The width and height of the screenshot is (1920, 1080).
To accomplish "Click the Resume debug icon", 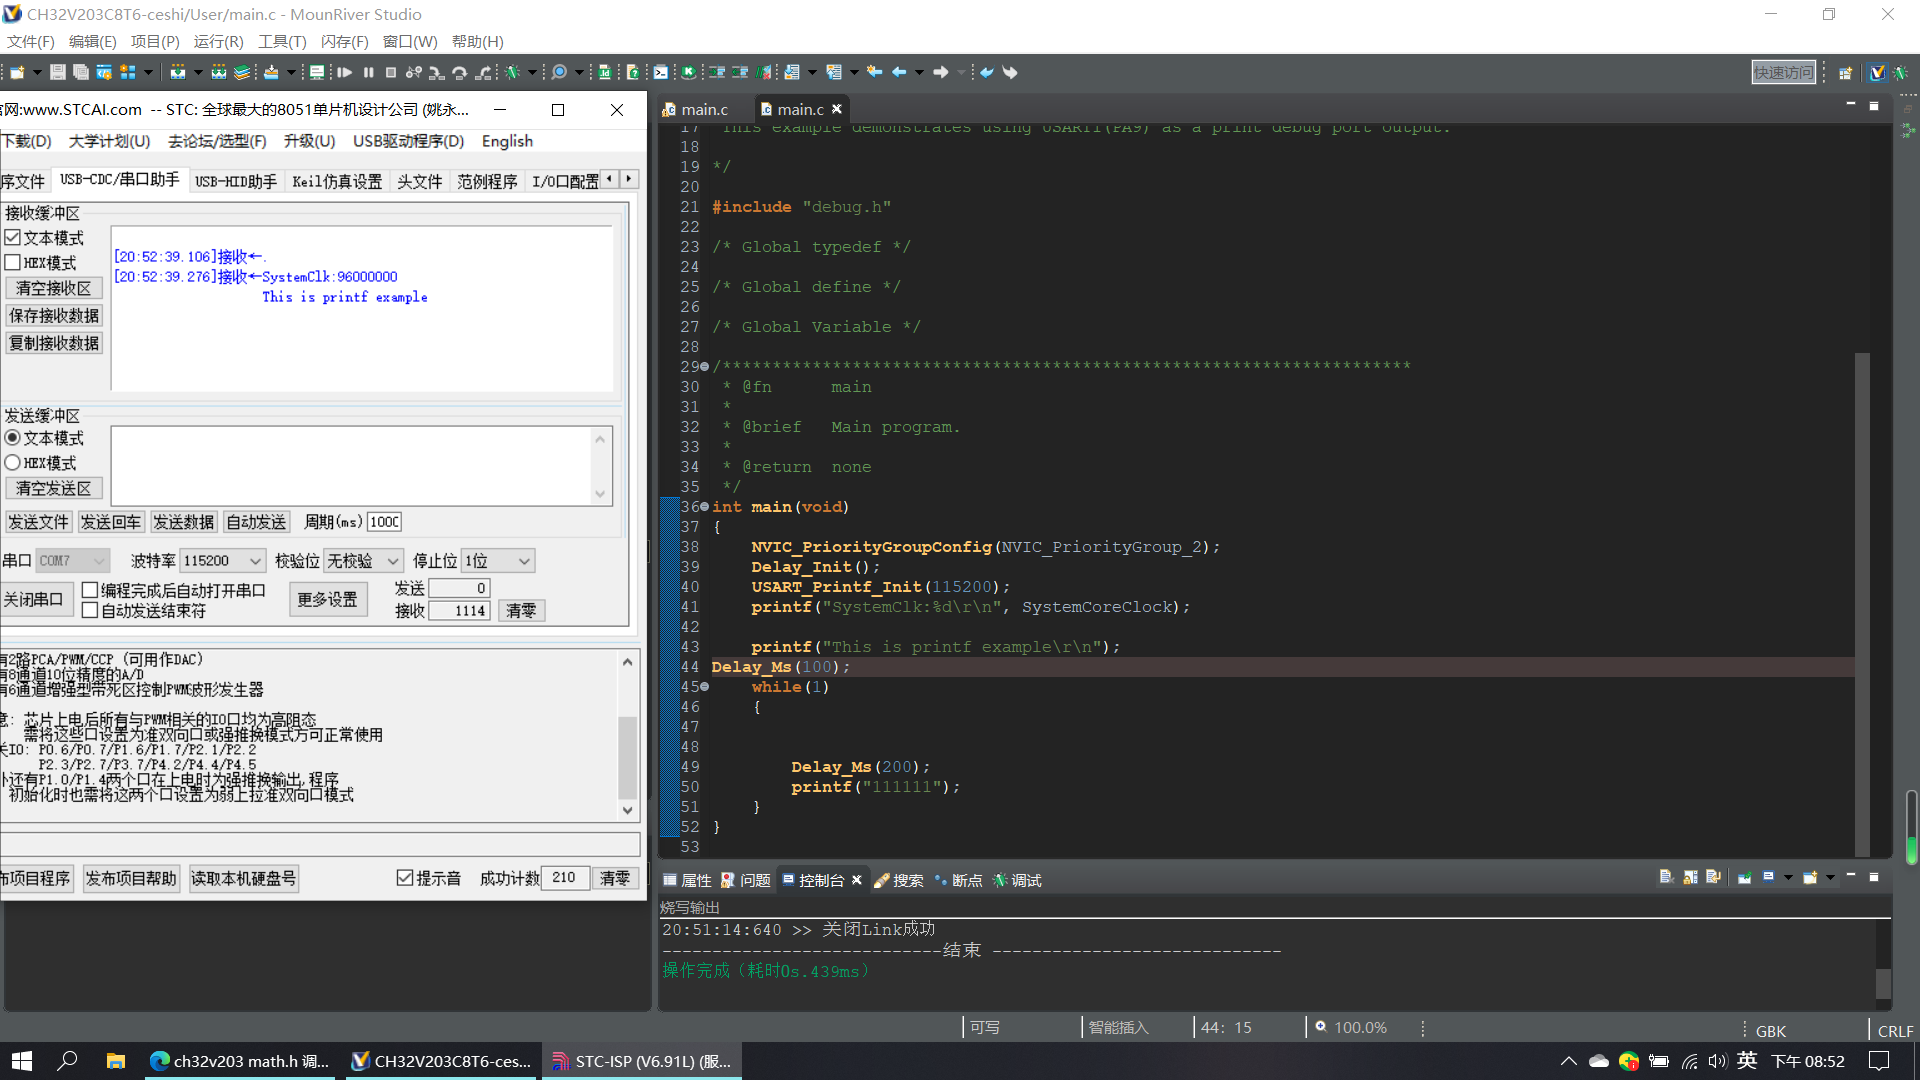I will [345, 72].
